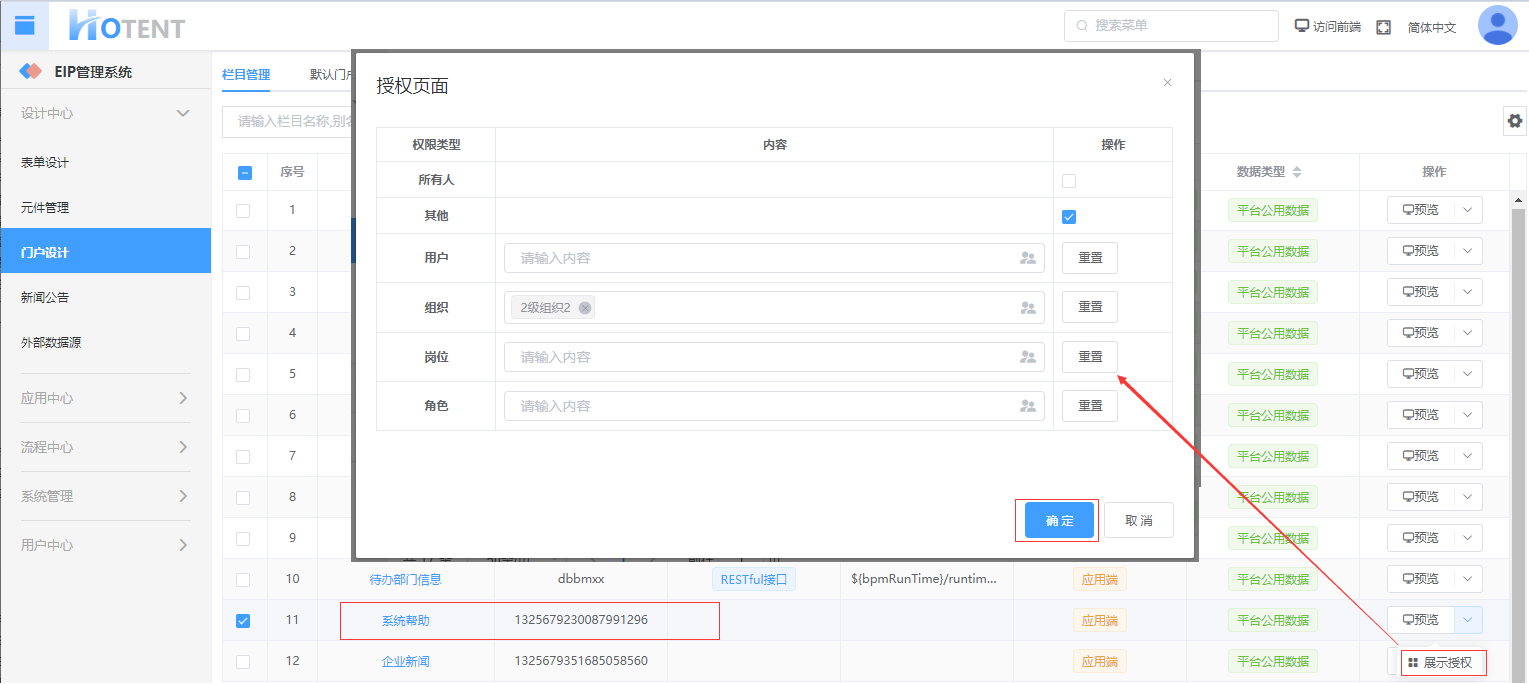This screenshot has width=1529, height=684.
Task: Close the 授权页面 dialog with X
Action: click(x=1167, y=83)
